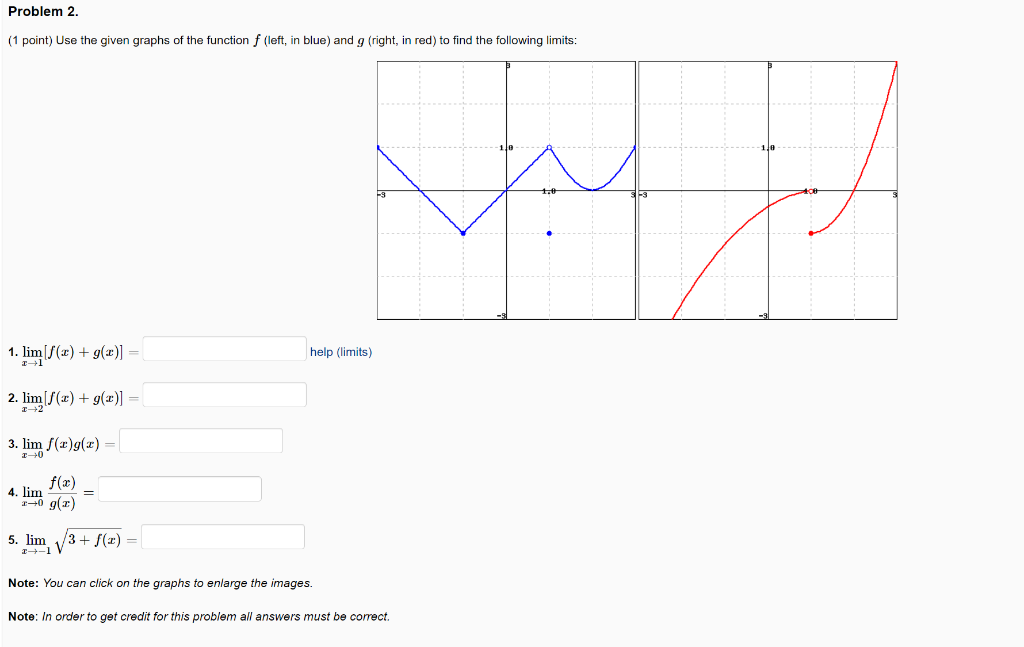This screenshot has height=647, width=1024.
Task: Enlarge the red graph of g
Action: click(x=768, y=191)
